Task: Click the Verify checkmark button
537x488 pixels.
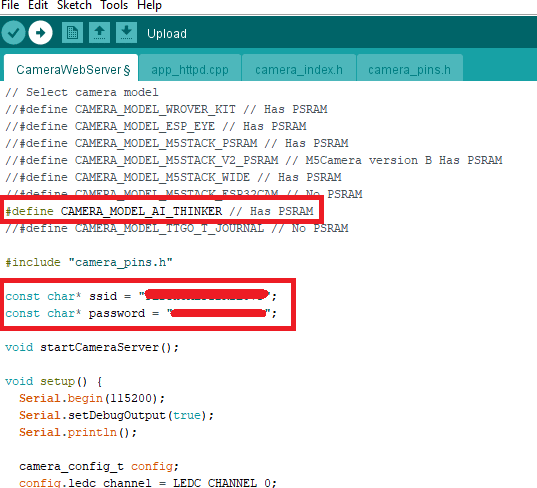Action: 13,33
